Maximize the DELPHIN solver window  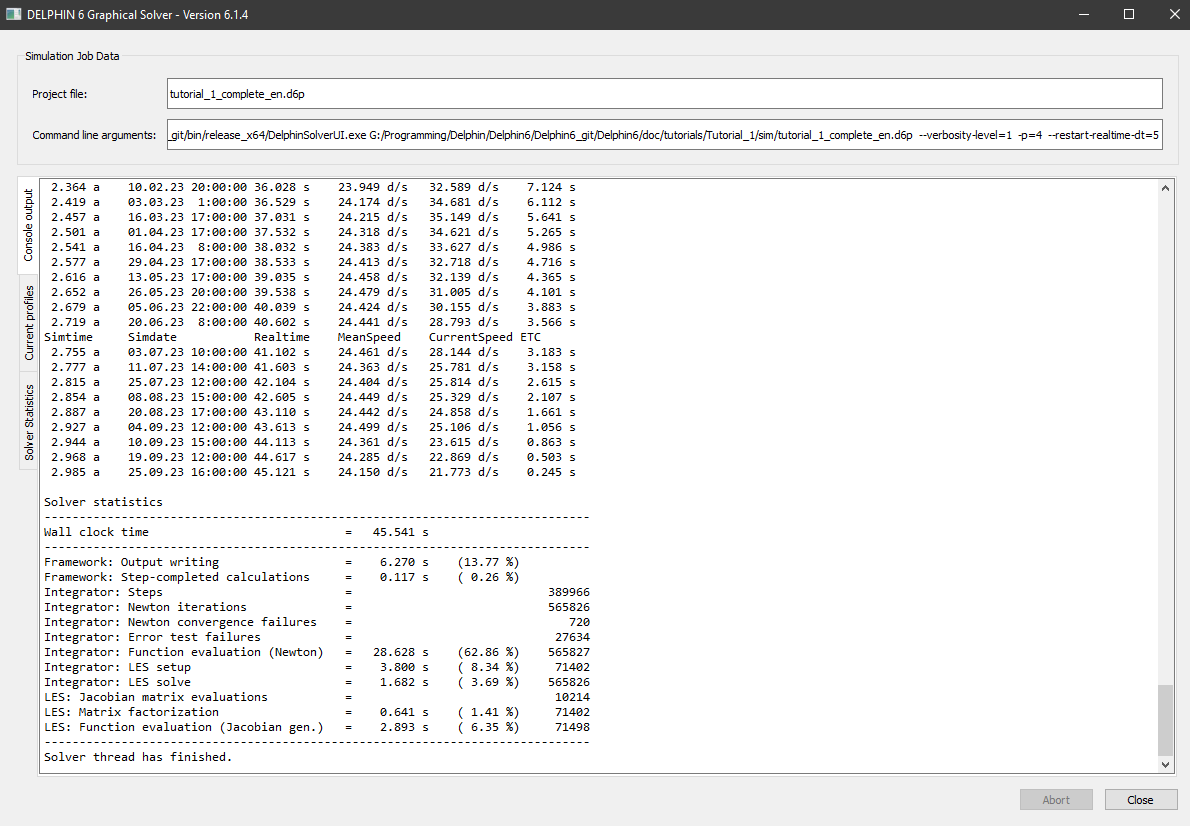(x=1129, y=14)
